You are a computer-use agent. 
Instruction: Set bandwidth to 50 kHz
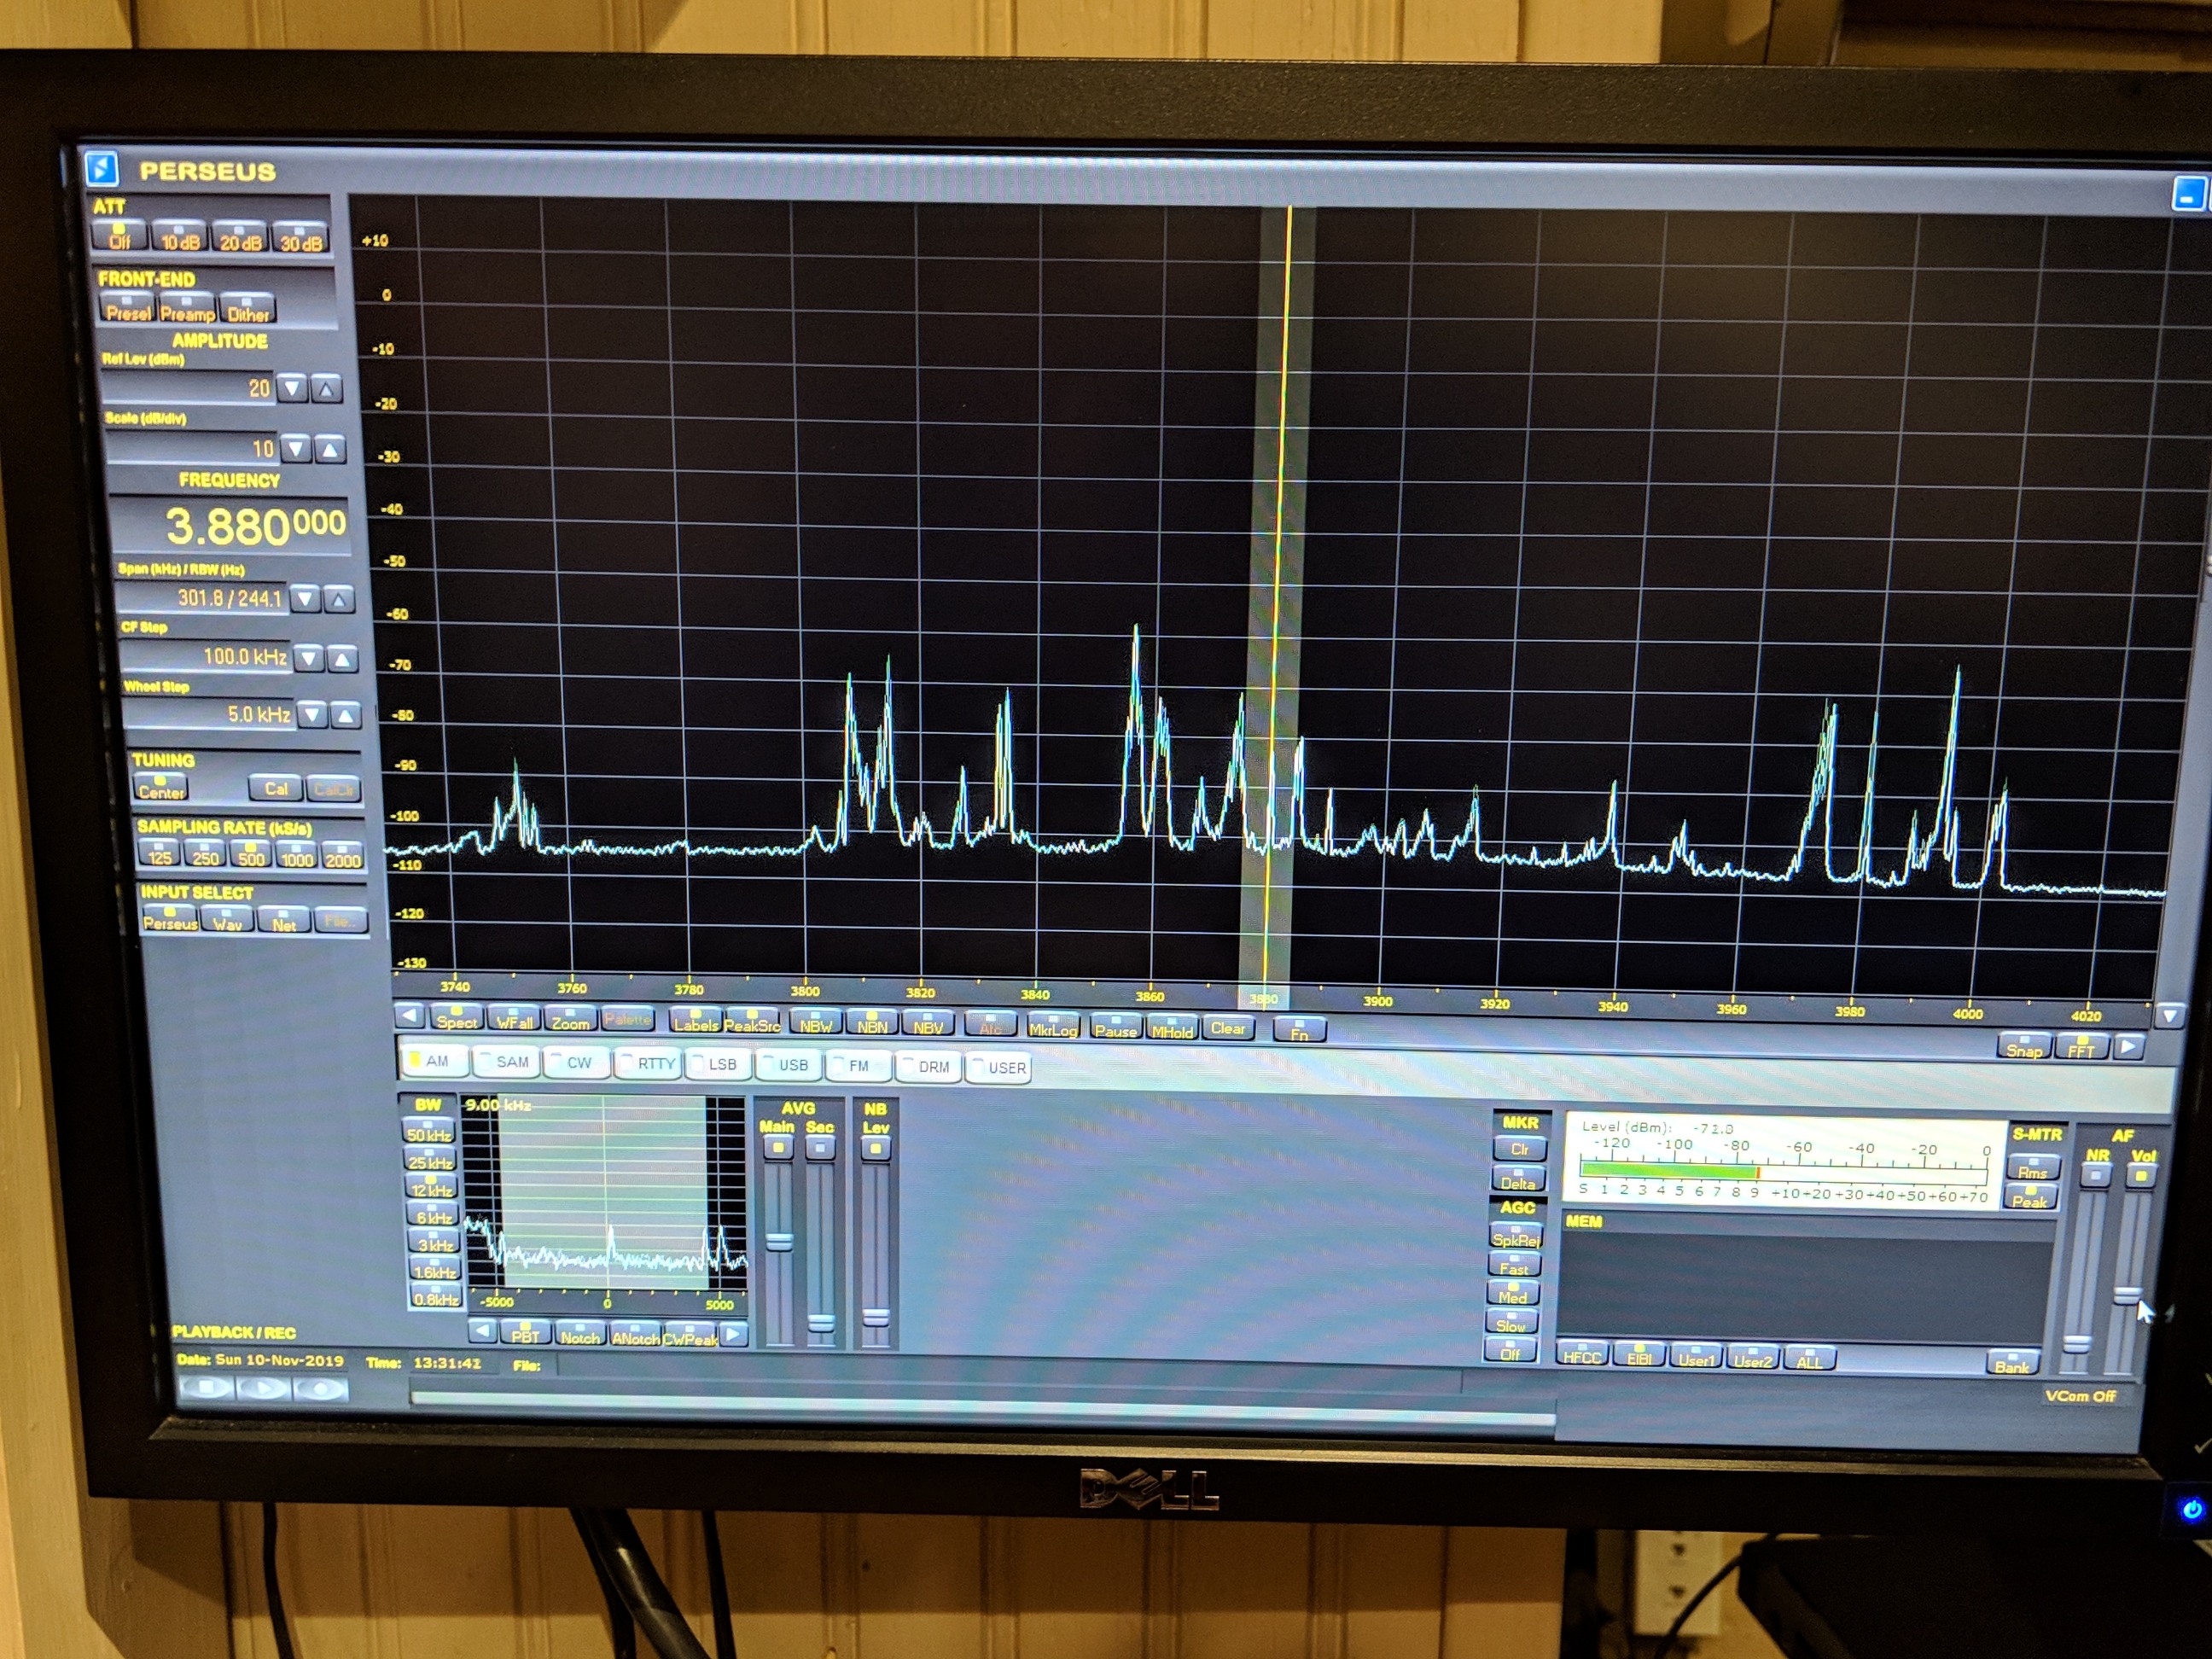tap(429, 1132)
